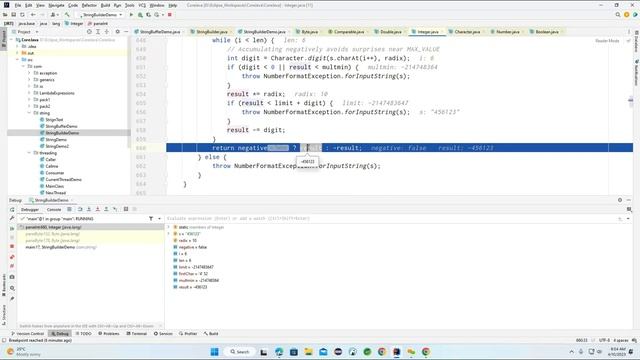The image size is (640, 360).
Task: Collapse the string package folder
Action: [29, 113]
